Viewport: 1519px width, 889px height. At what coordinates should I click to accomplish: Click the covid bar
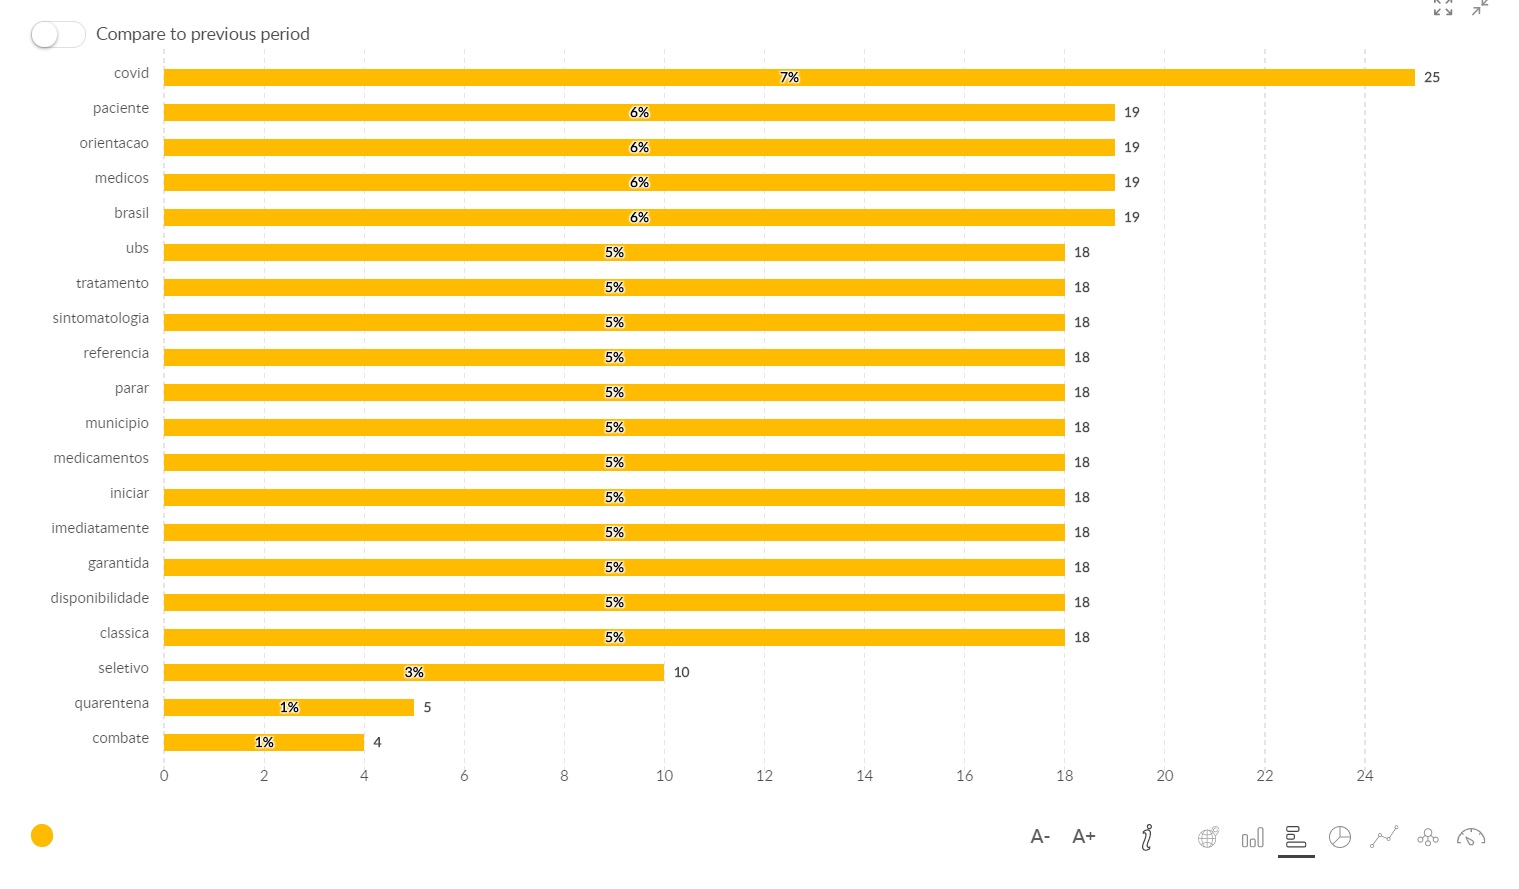pyautogui.click(x=789, y=78)
